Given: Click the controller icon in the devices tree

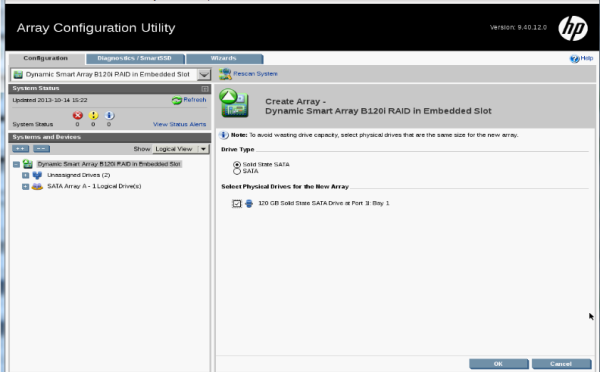Looking at the screenshot, I should pos(28,164).
